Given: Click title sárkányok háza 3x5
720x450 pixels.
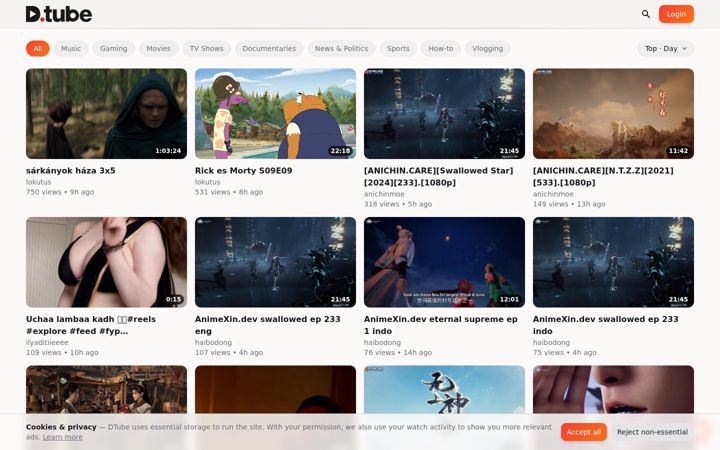Looking at the screenshot, I should coord(71,170).
